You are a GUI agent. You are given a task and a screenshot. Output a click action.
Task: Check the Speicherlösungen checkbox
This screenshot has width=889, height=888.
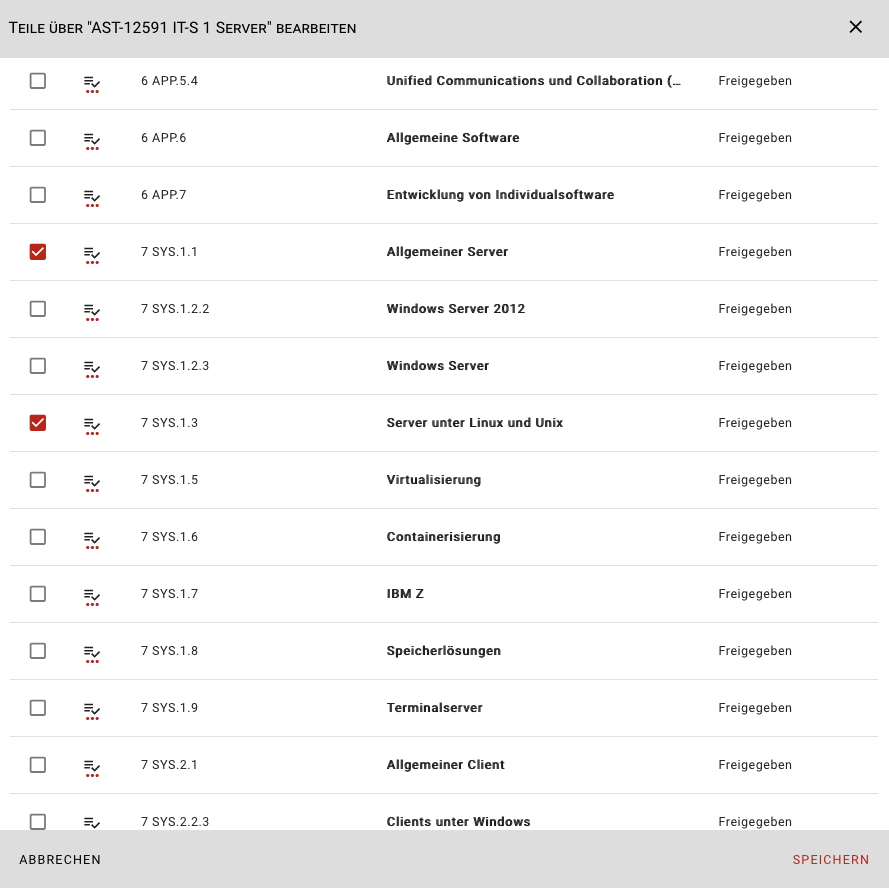point(38,651)
